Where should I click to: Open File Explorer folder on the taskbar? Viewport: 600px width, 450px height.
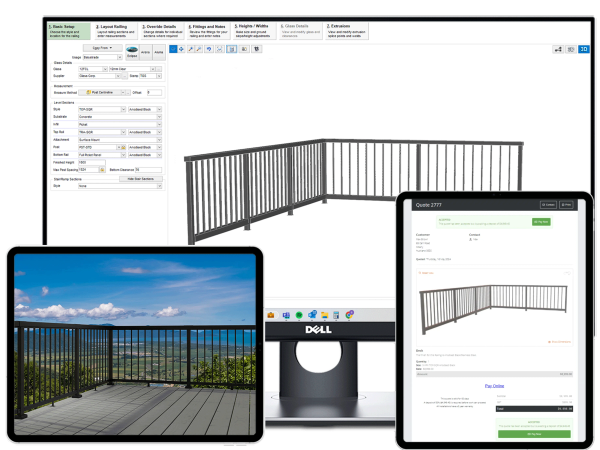point(324,315)
